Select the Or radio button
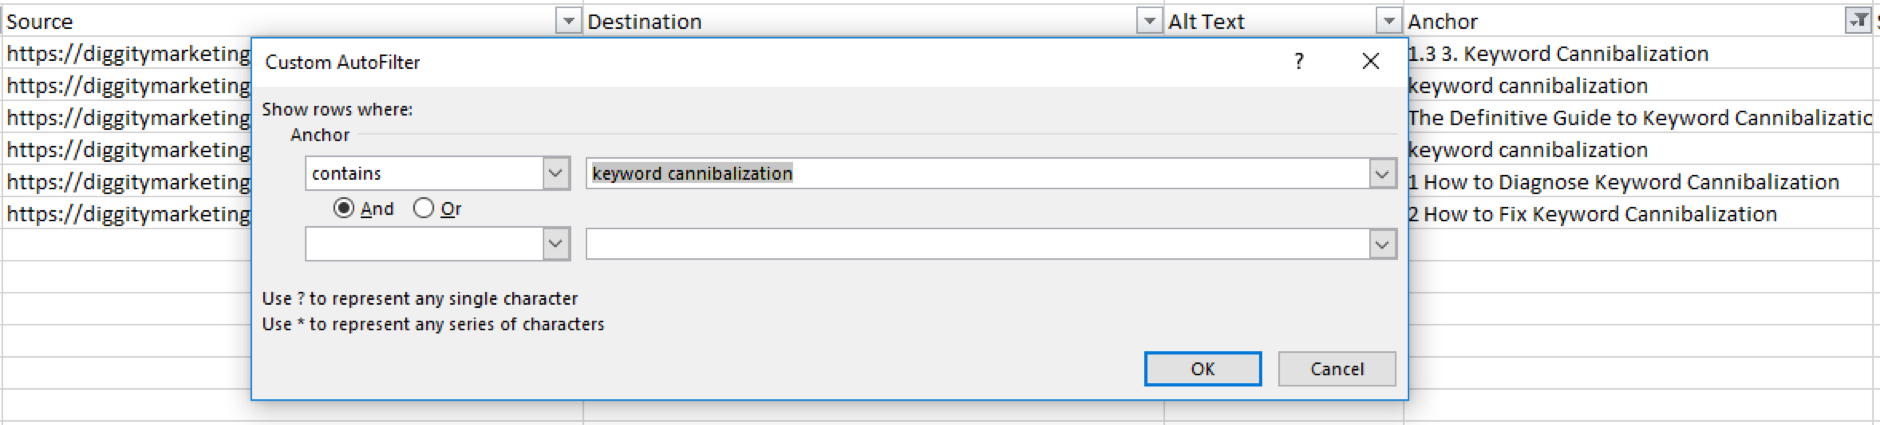This screenshot has height=425, width=1880. tap(424, 208)
